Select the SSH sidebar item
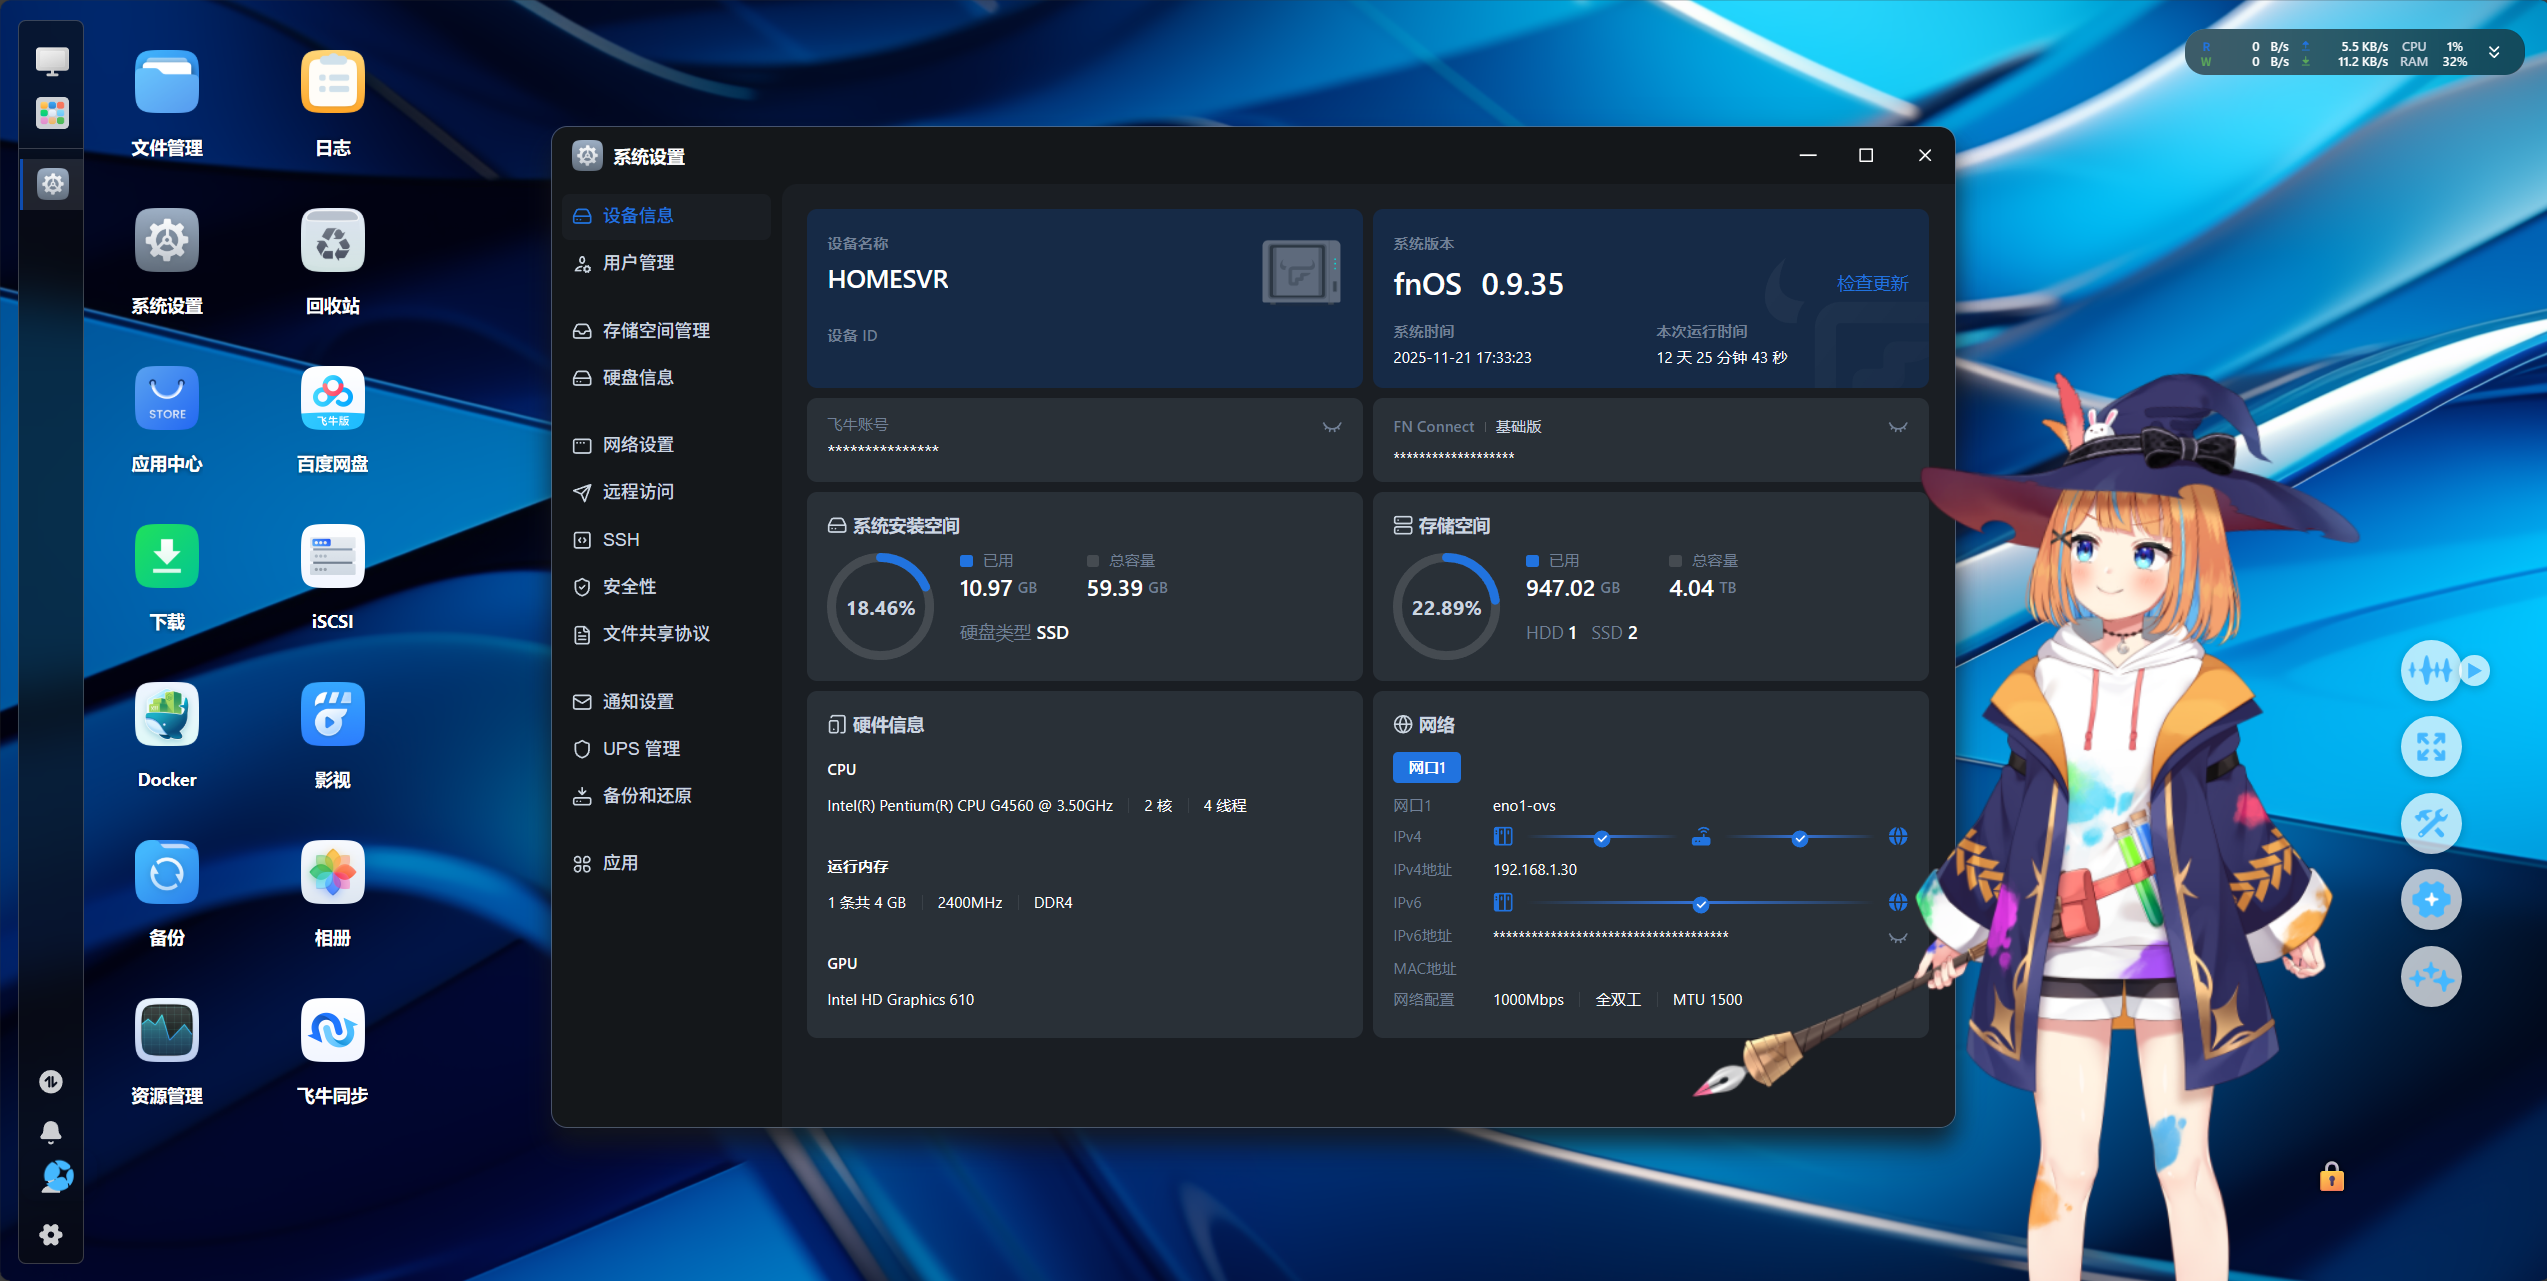Image resolution: width=2547 pixels, height=1281 pixels. tap(620, 540)
